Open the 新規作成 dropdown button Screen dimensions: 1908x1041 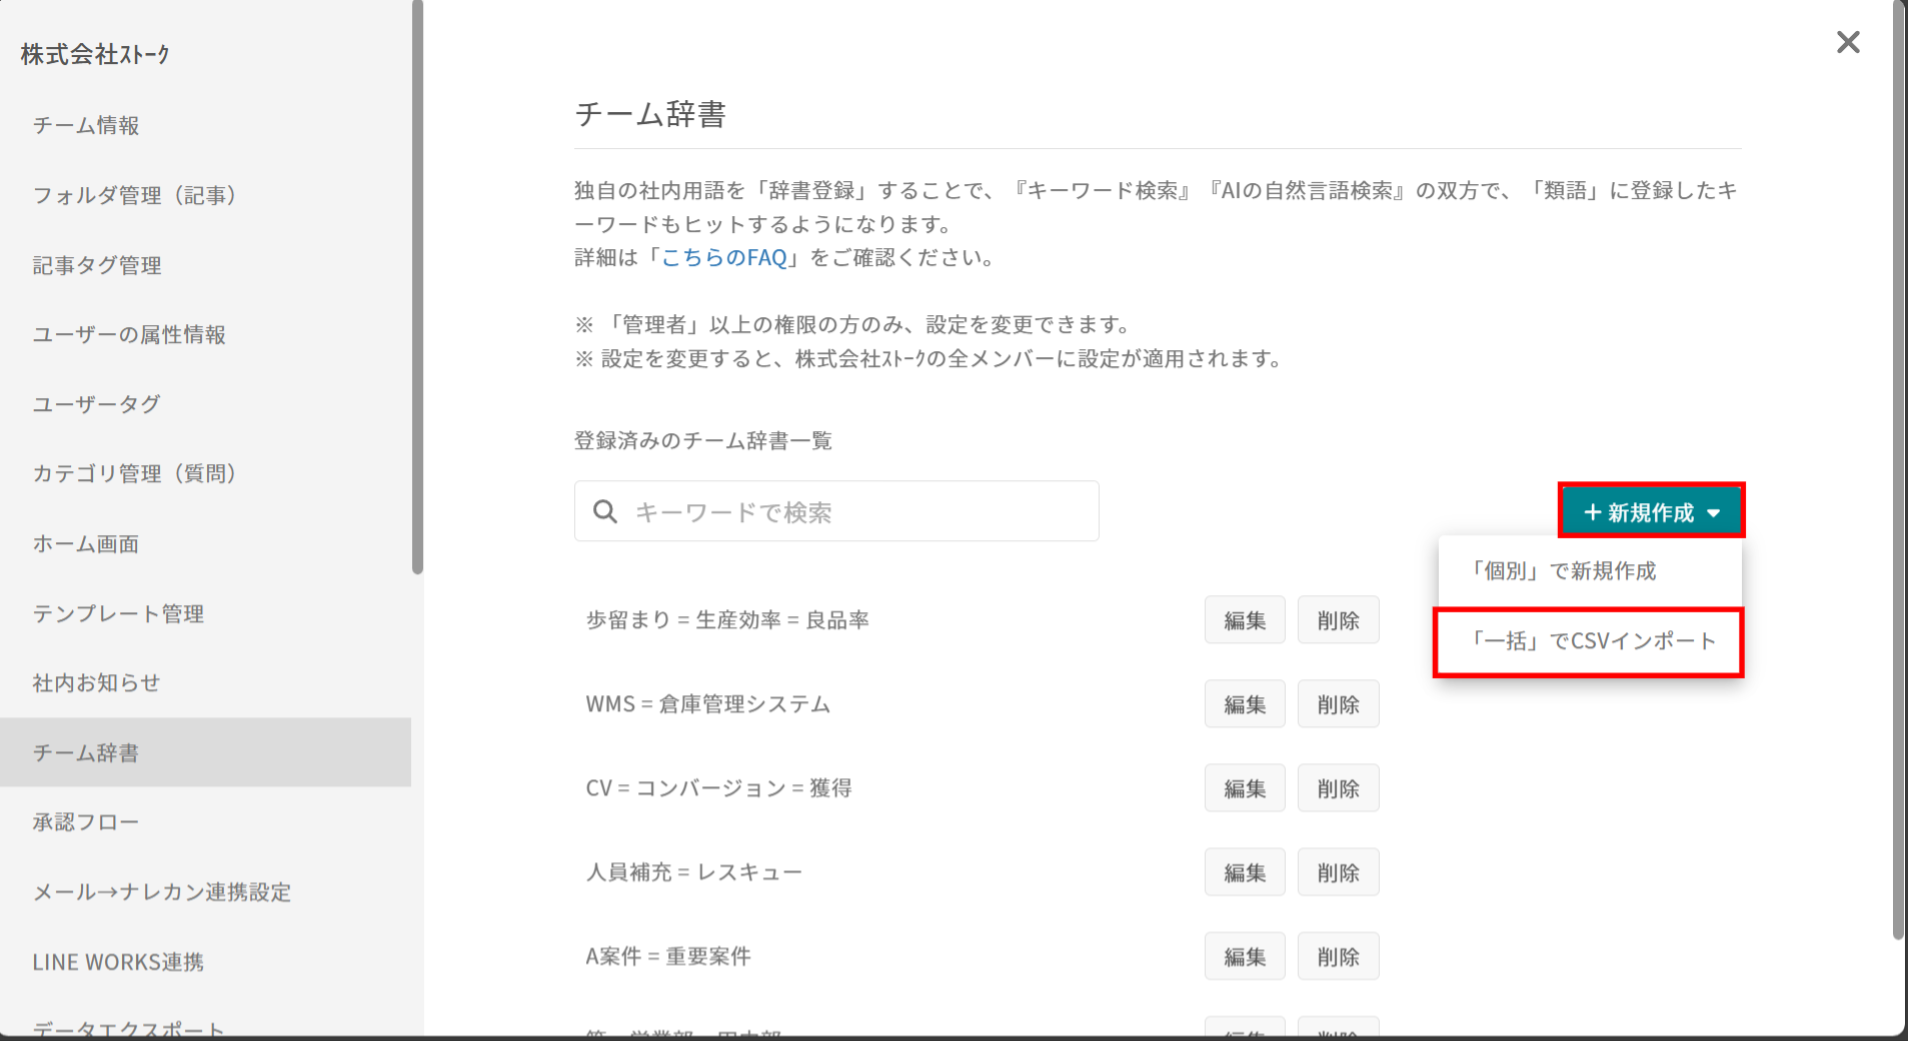tap(1651, 512)
